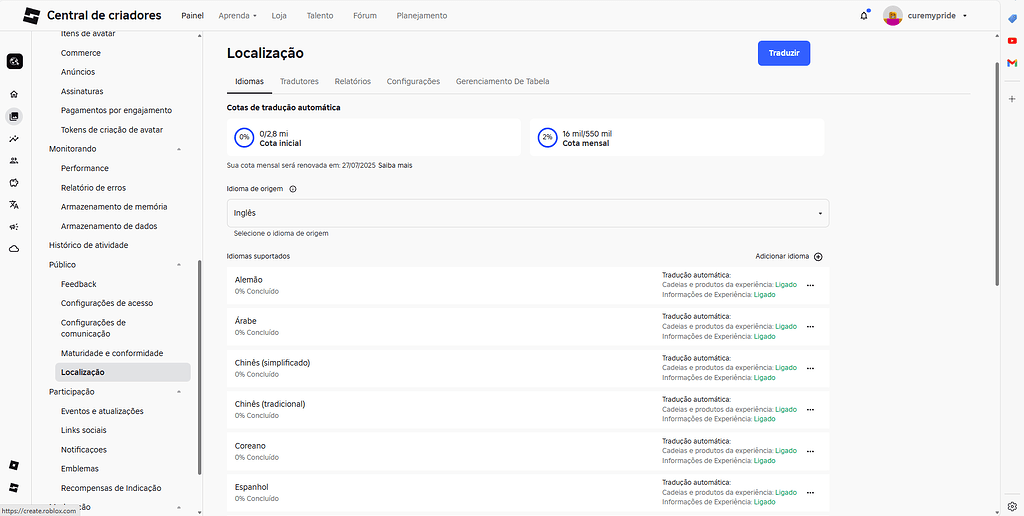The image size is (1024, 516).
Task: Open Eventos e atualizações in the sidebar
Action: point(102,411)
